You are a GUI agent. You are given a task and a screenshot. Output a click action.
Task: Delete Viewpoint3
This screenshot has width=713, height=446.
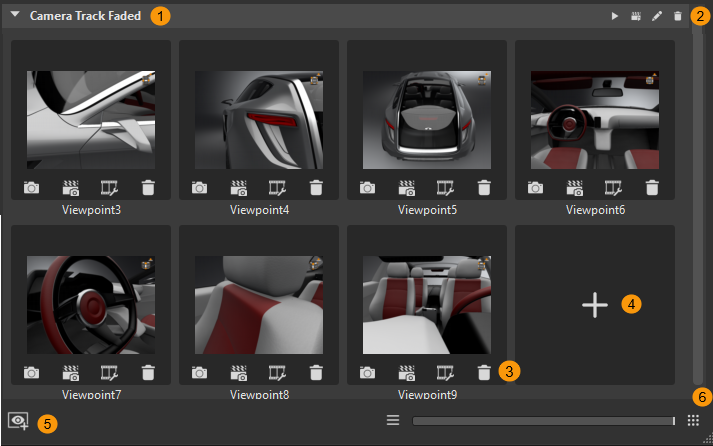tap(148, 187)
